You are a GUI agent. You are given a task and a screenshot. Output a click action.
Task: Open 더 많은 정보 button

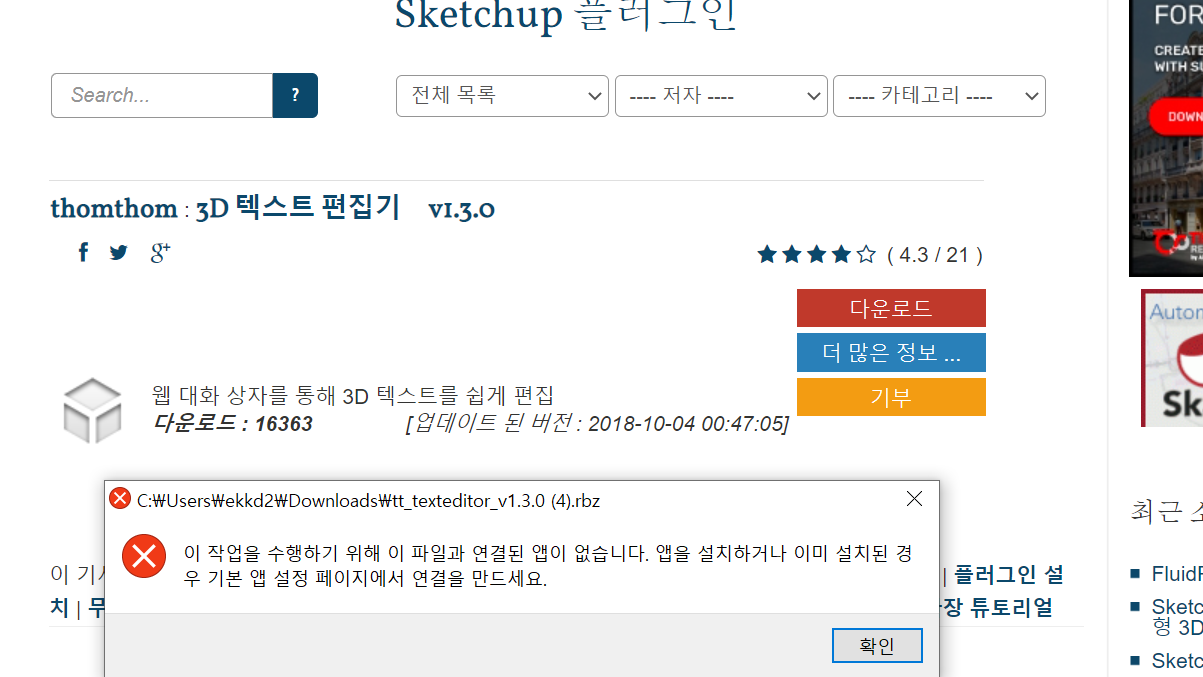[891, 353]
